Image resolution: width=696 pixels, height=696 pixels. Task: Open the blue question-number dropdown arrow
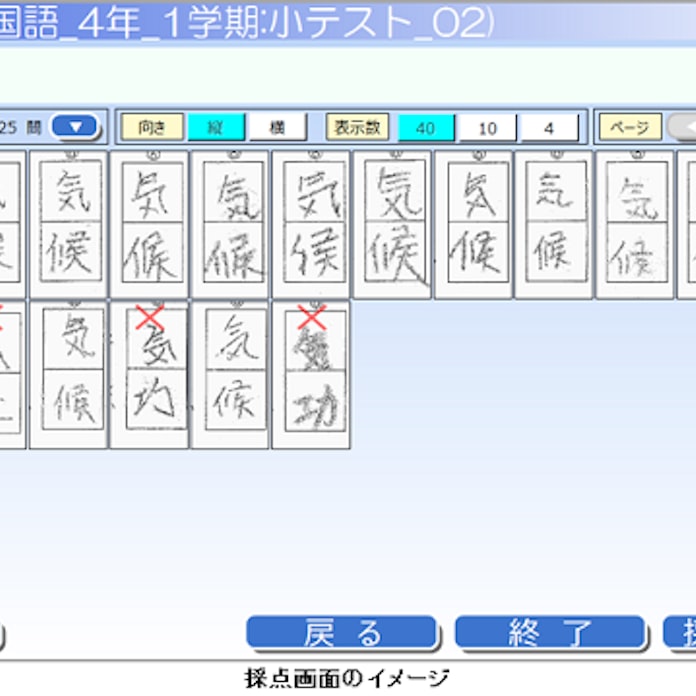[75, 127]
